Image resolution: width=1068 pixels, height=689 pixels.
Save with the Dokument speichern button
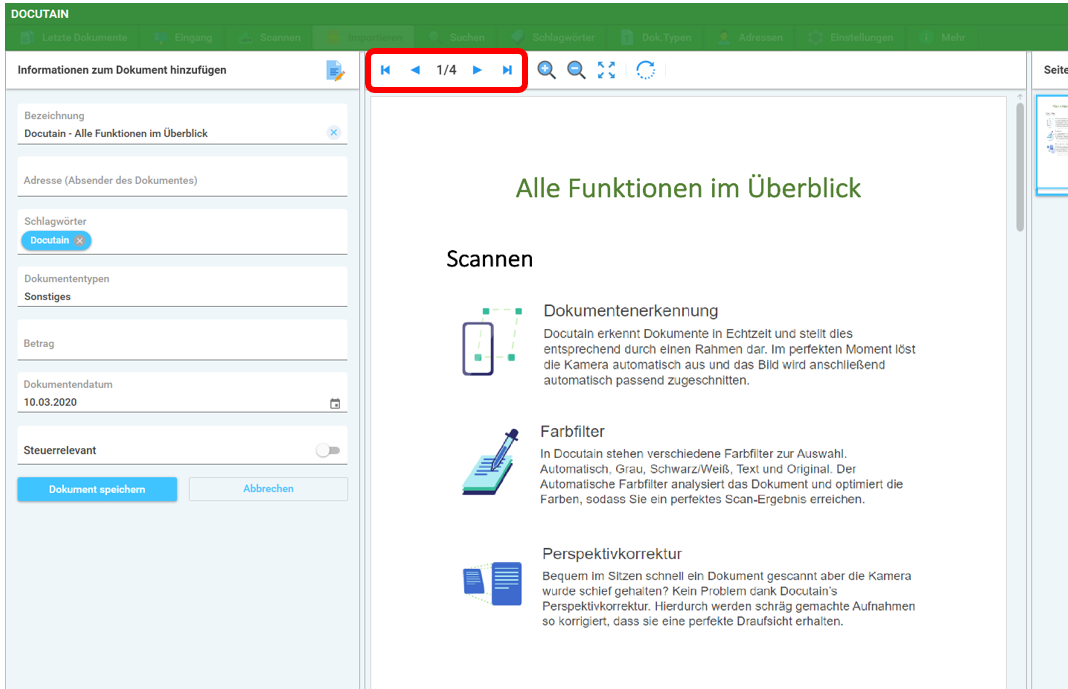tap(97, 489)
